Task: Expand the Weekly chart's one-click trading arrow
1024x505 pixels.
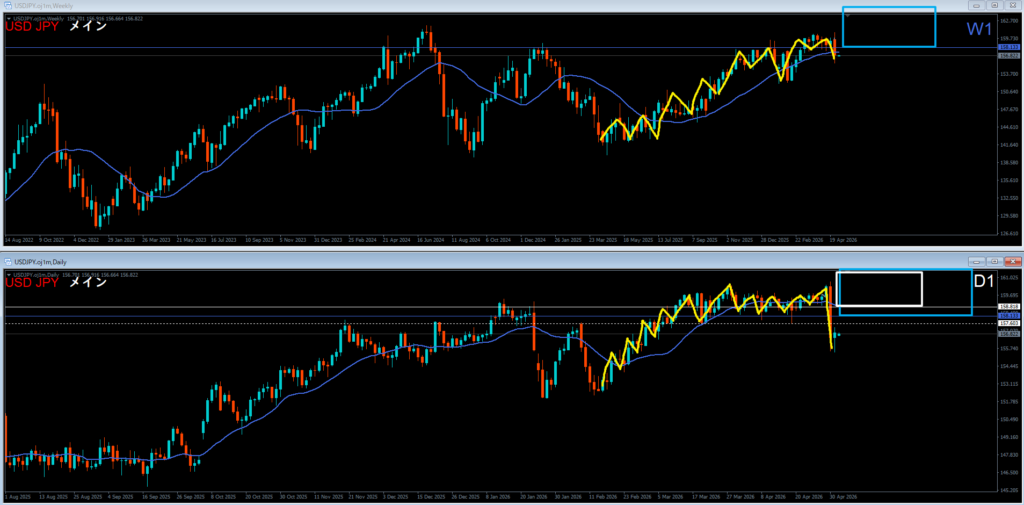Action: tap(8, 18)
